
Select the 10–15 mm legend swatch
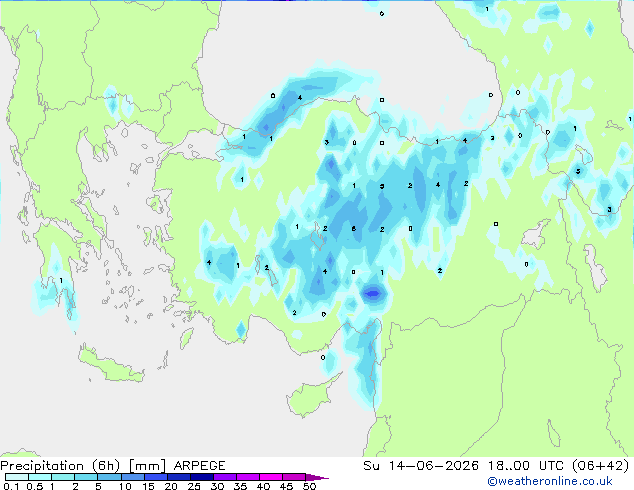click(x=132, y=477)
